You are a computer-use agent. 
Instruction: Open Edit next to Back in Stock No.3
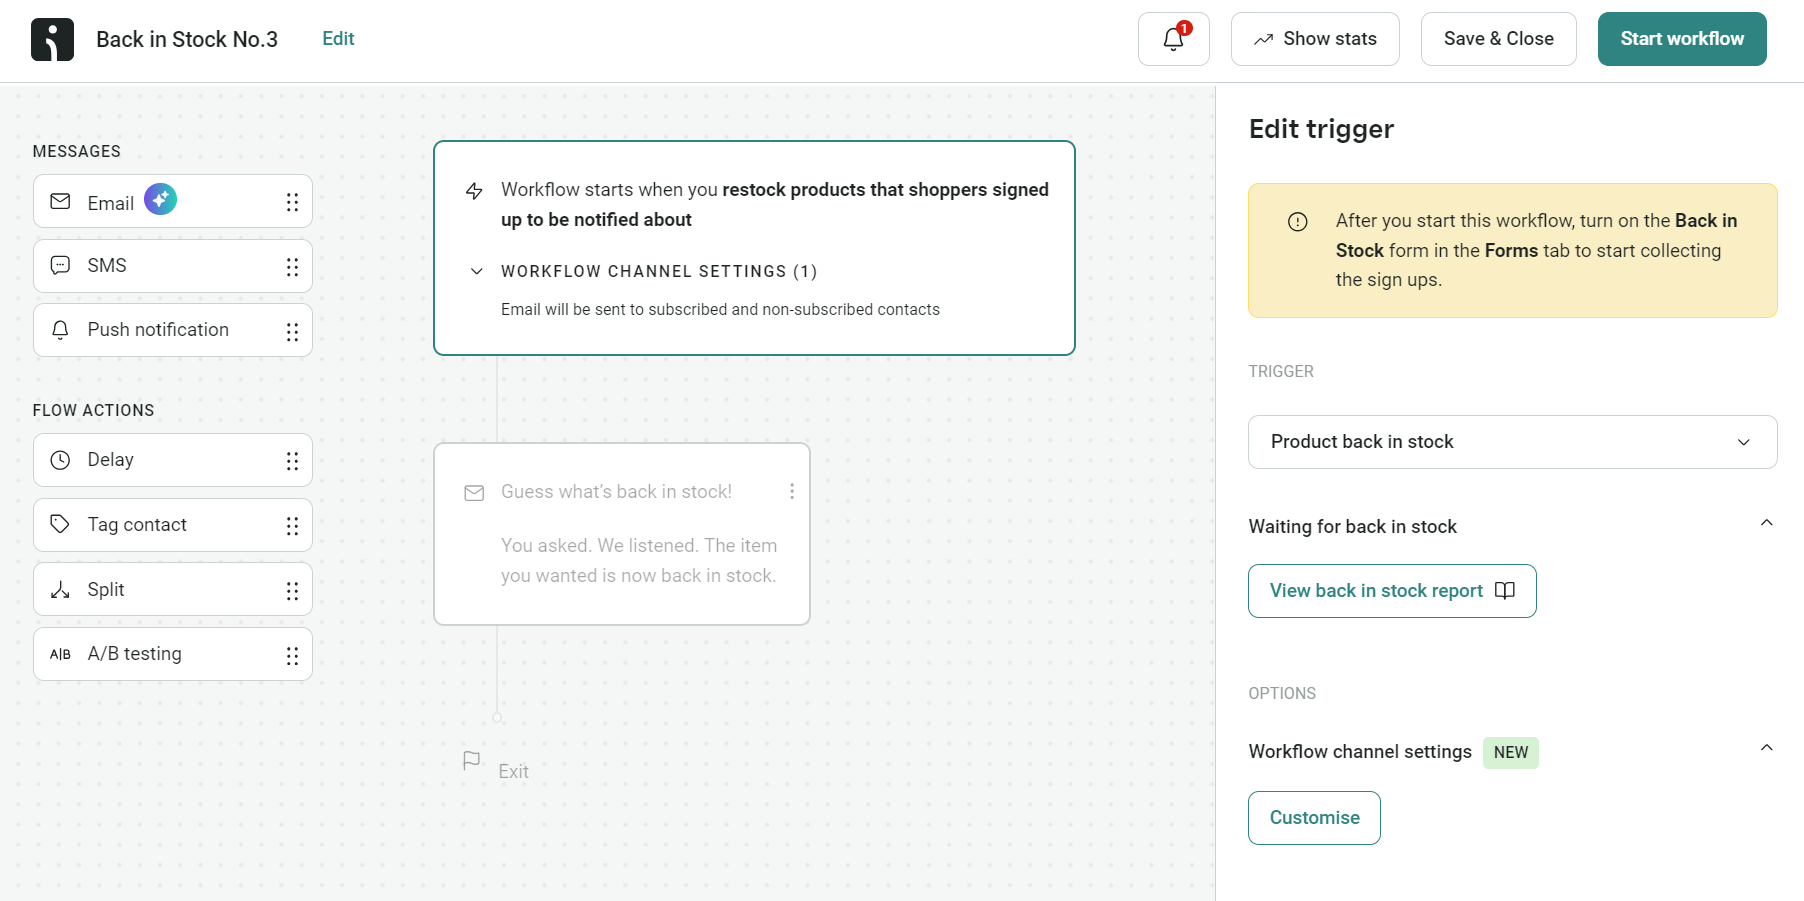click(337, 38)
